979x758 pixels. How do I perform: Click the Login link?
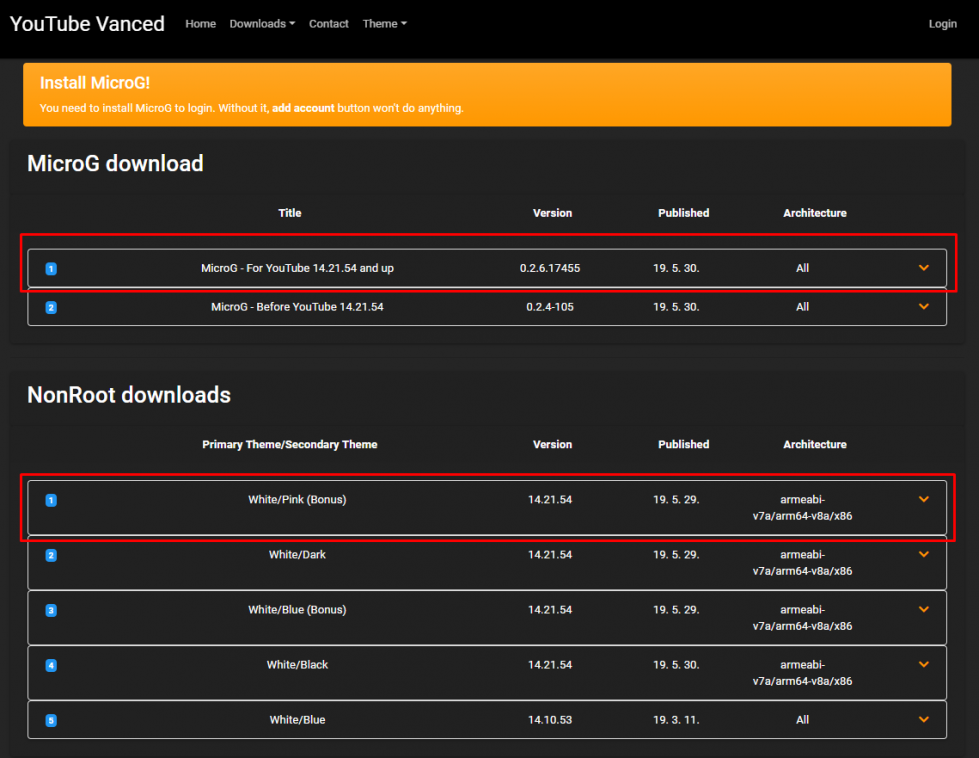pyautogui.click(x=942, y=24)
